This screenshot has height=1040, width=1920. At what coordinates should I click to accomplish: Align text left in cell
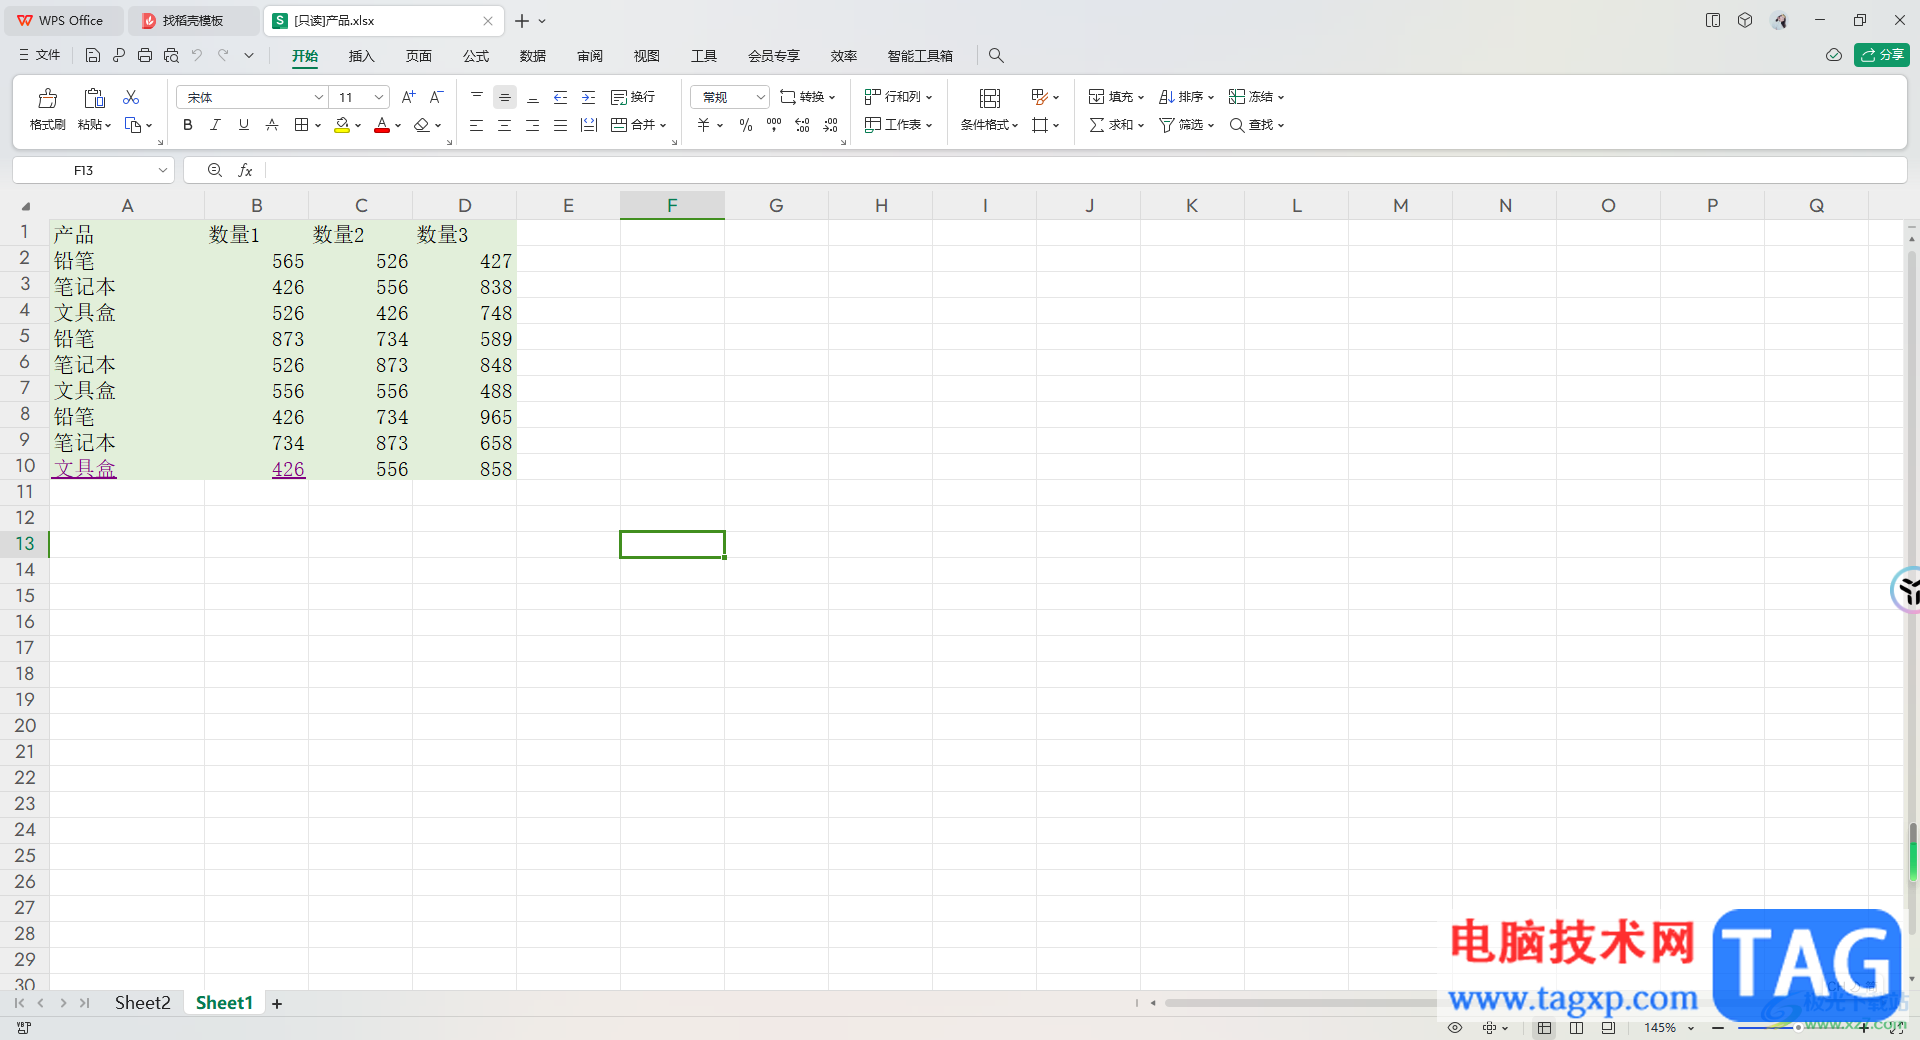click(477, 125)
